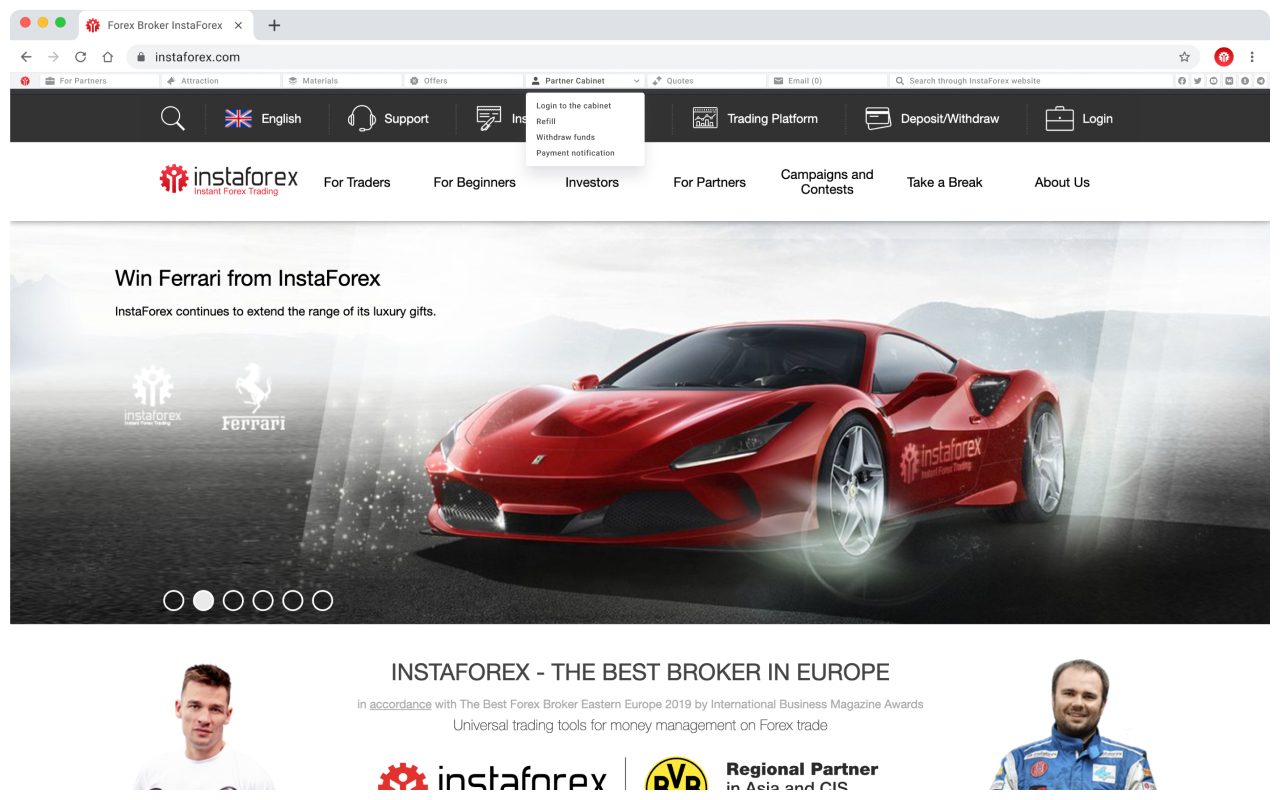Focus the Search through InstaForex website field

(x=1030, y=81)
